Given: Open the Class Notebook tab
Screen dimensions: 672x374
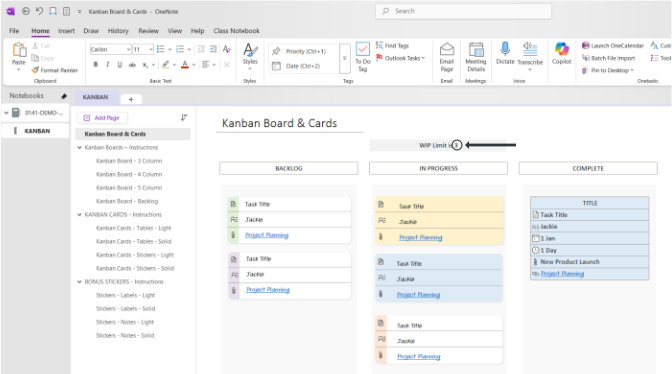Looking at the screenshot, I should [x=237, y=31].
